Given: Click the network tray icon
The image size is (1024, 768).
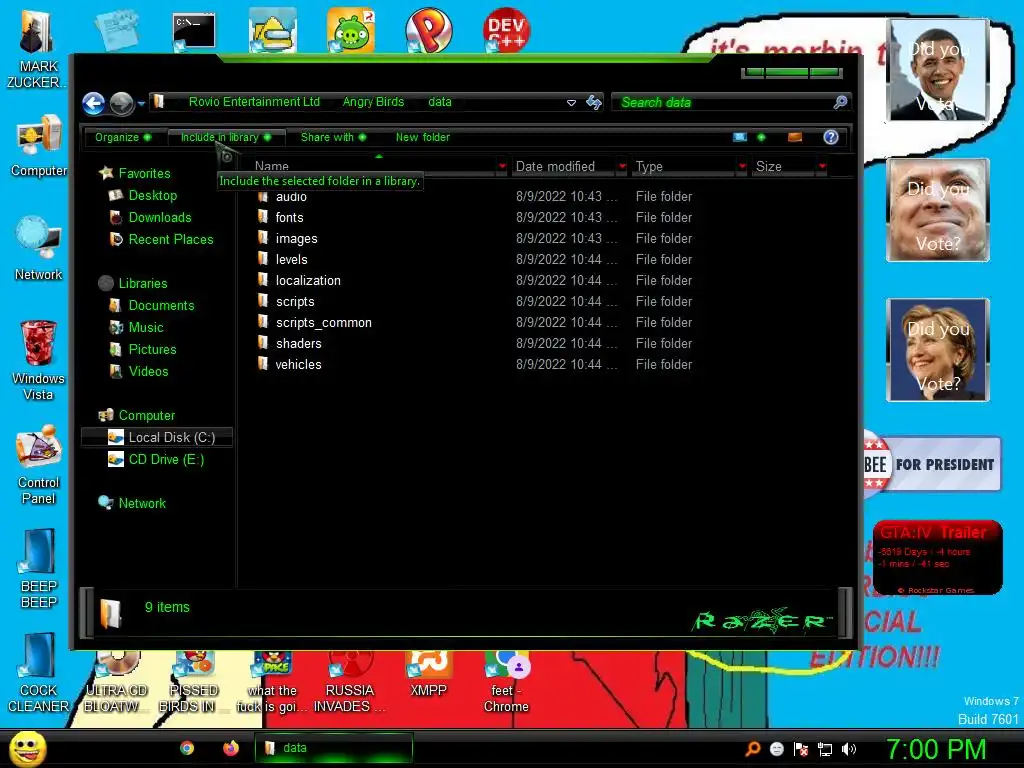Looking at the screenshot, I should point(825,749).
